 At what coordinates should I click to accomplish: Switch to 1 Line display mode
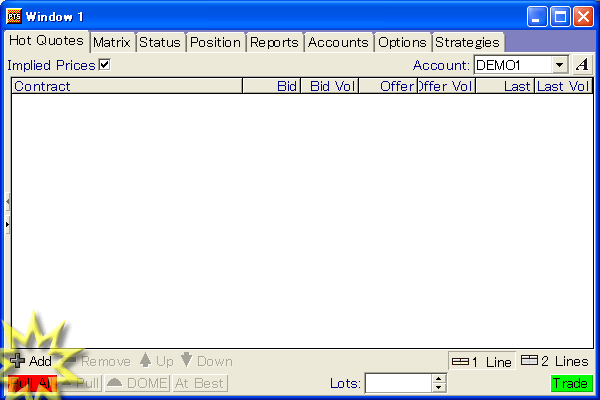tap(482, 361)
